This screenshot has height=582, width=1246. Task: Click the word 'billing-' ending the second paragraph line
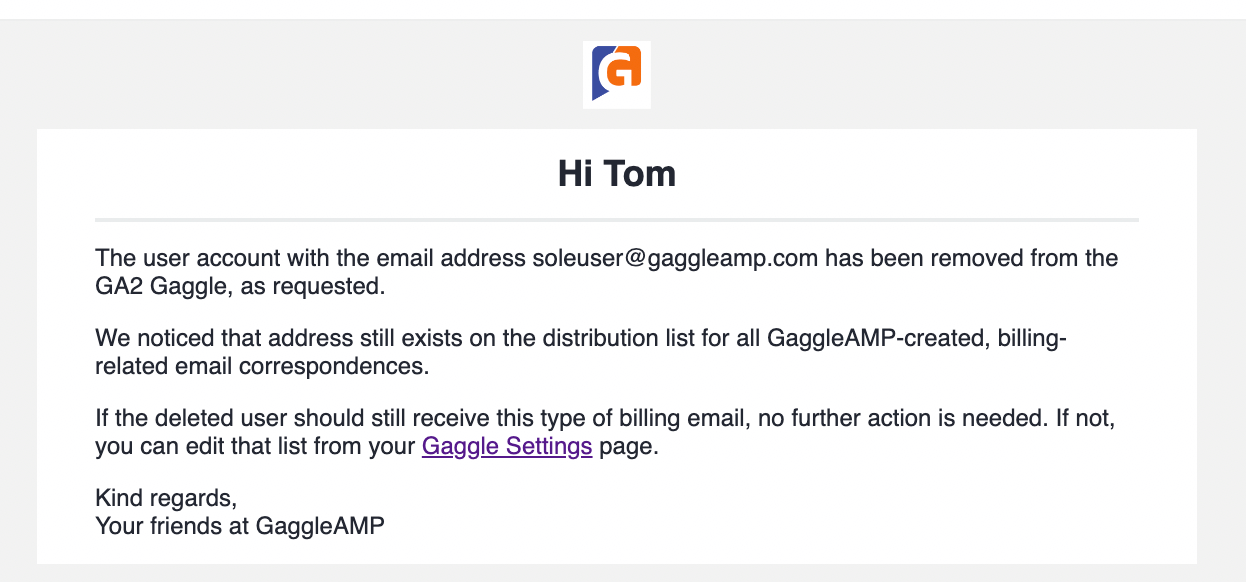coord(1032,338)
